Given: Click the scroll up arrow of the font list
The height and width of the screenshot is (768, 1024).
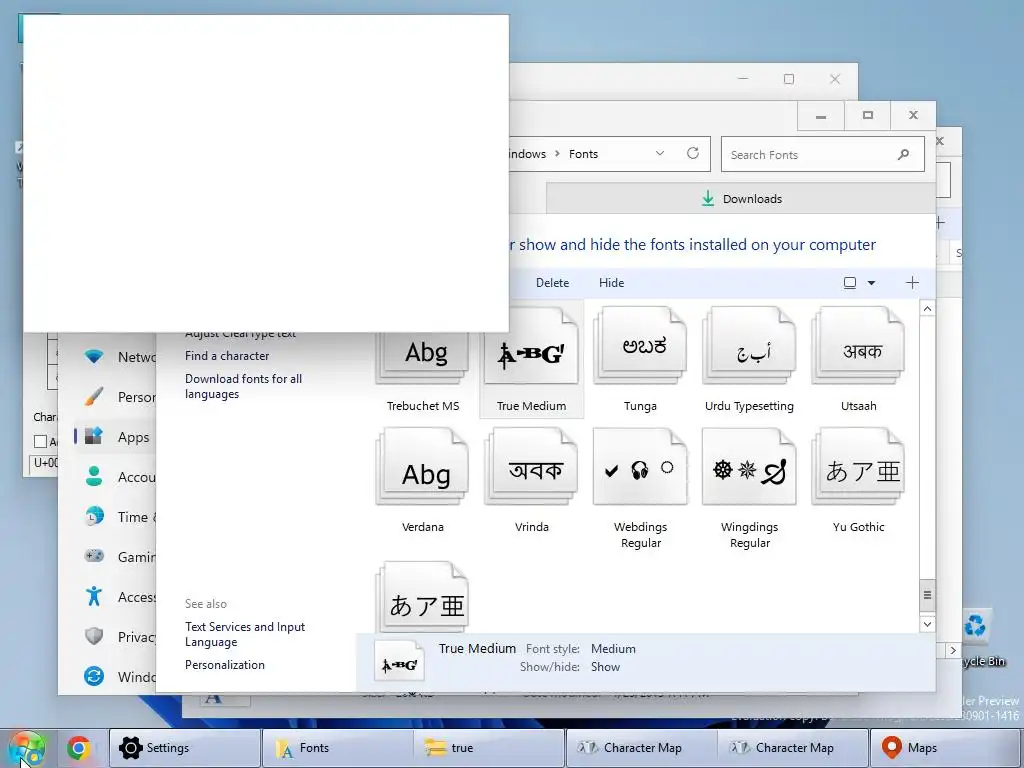Looking at the screenshot, I should [x=927, y=308].
